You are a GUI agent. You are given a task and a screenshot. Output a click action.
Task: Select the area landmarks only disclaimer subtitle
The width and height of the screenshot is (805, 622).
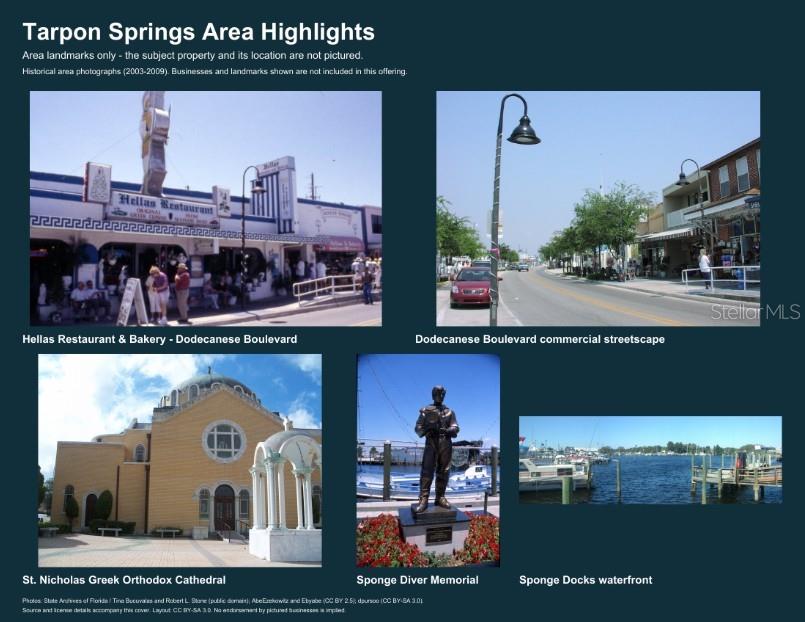(193, 55)
